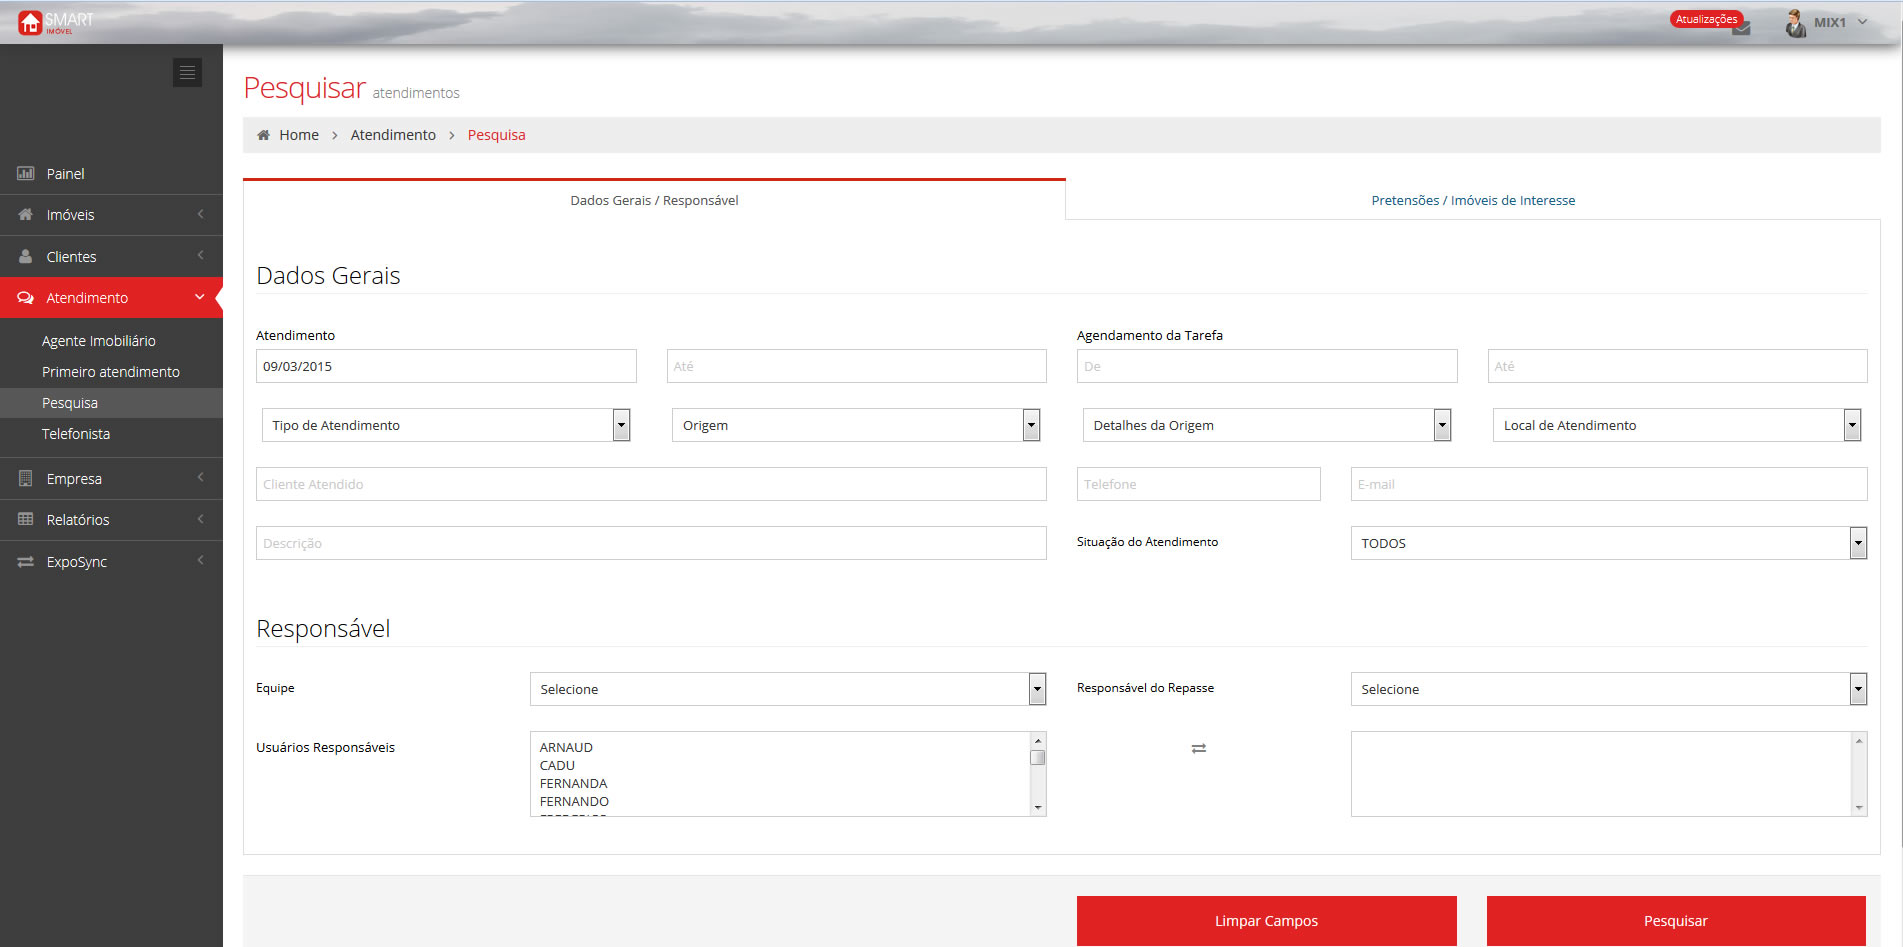Open the Origem dropdown
Screen dimensions: 1903x947
855,425
